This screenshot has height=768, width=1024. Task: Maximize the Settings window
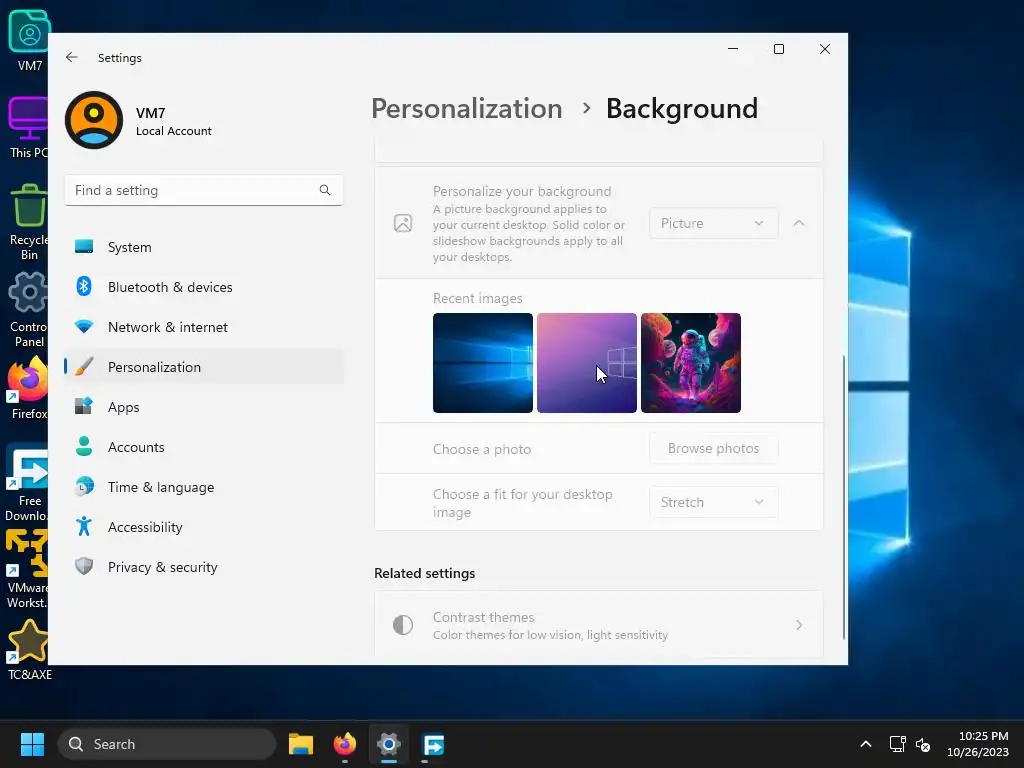[778, 49]
